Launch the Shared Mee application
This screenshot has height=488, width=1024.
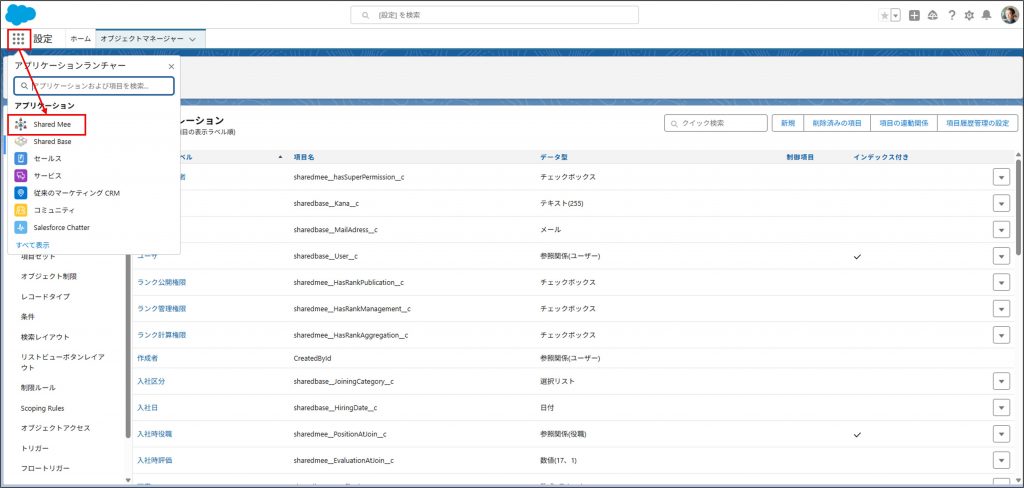51,124
